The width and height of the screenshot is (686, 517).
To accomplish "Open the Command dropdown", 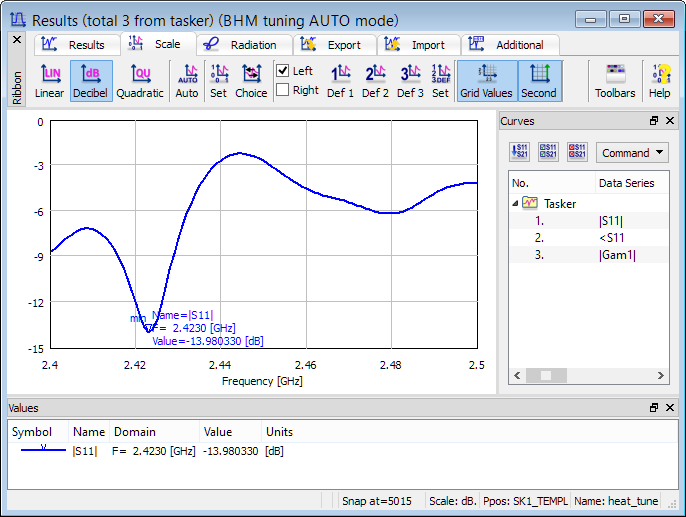I will [x=633, y=153].
